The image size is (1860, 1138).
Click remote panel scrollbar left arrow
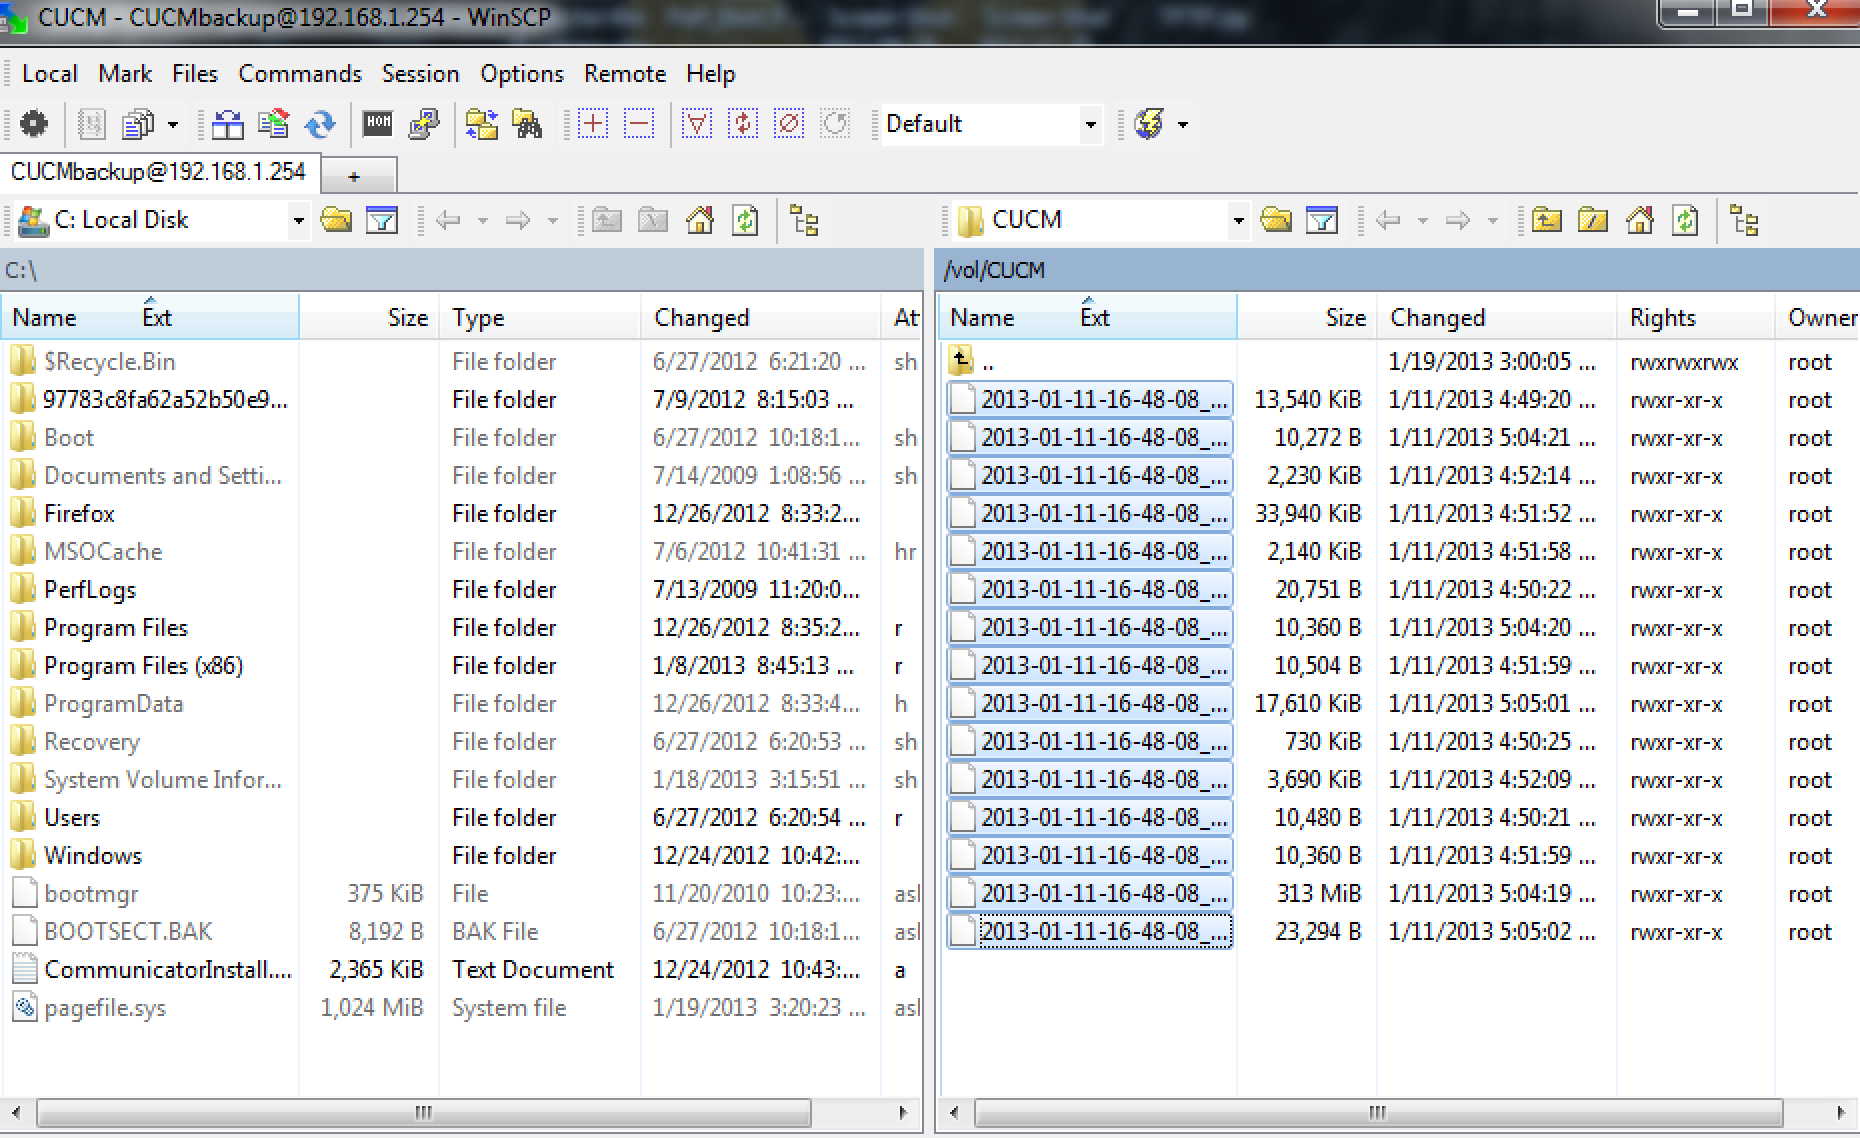pyautogui.click(x=954, y=1112)
